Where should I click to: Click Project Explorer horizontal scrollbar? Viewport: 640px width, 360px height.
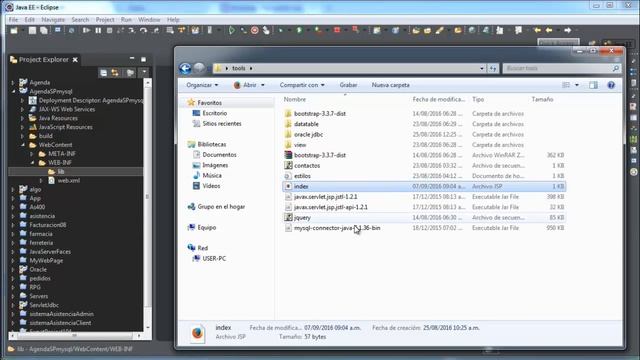pyautogui.click(x=75, y=336)
